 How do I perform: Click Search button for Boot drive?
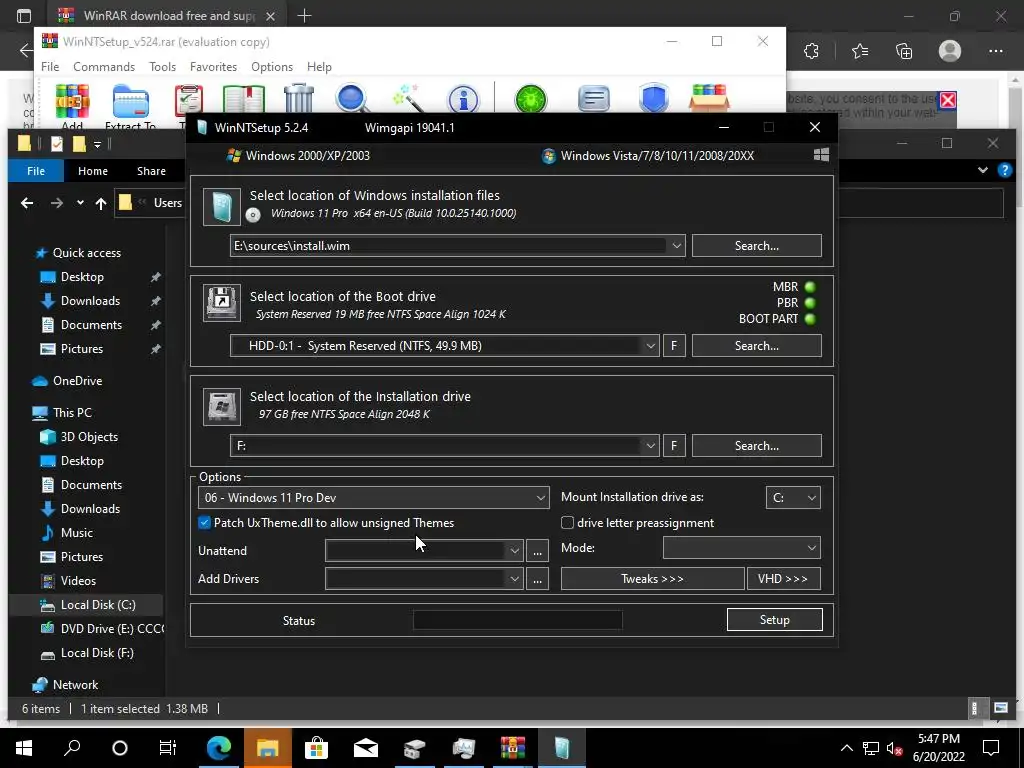tap(757, 345)
